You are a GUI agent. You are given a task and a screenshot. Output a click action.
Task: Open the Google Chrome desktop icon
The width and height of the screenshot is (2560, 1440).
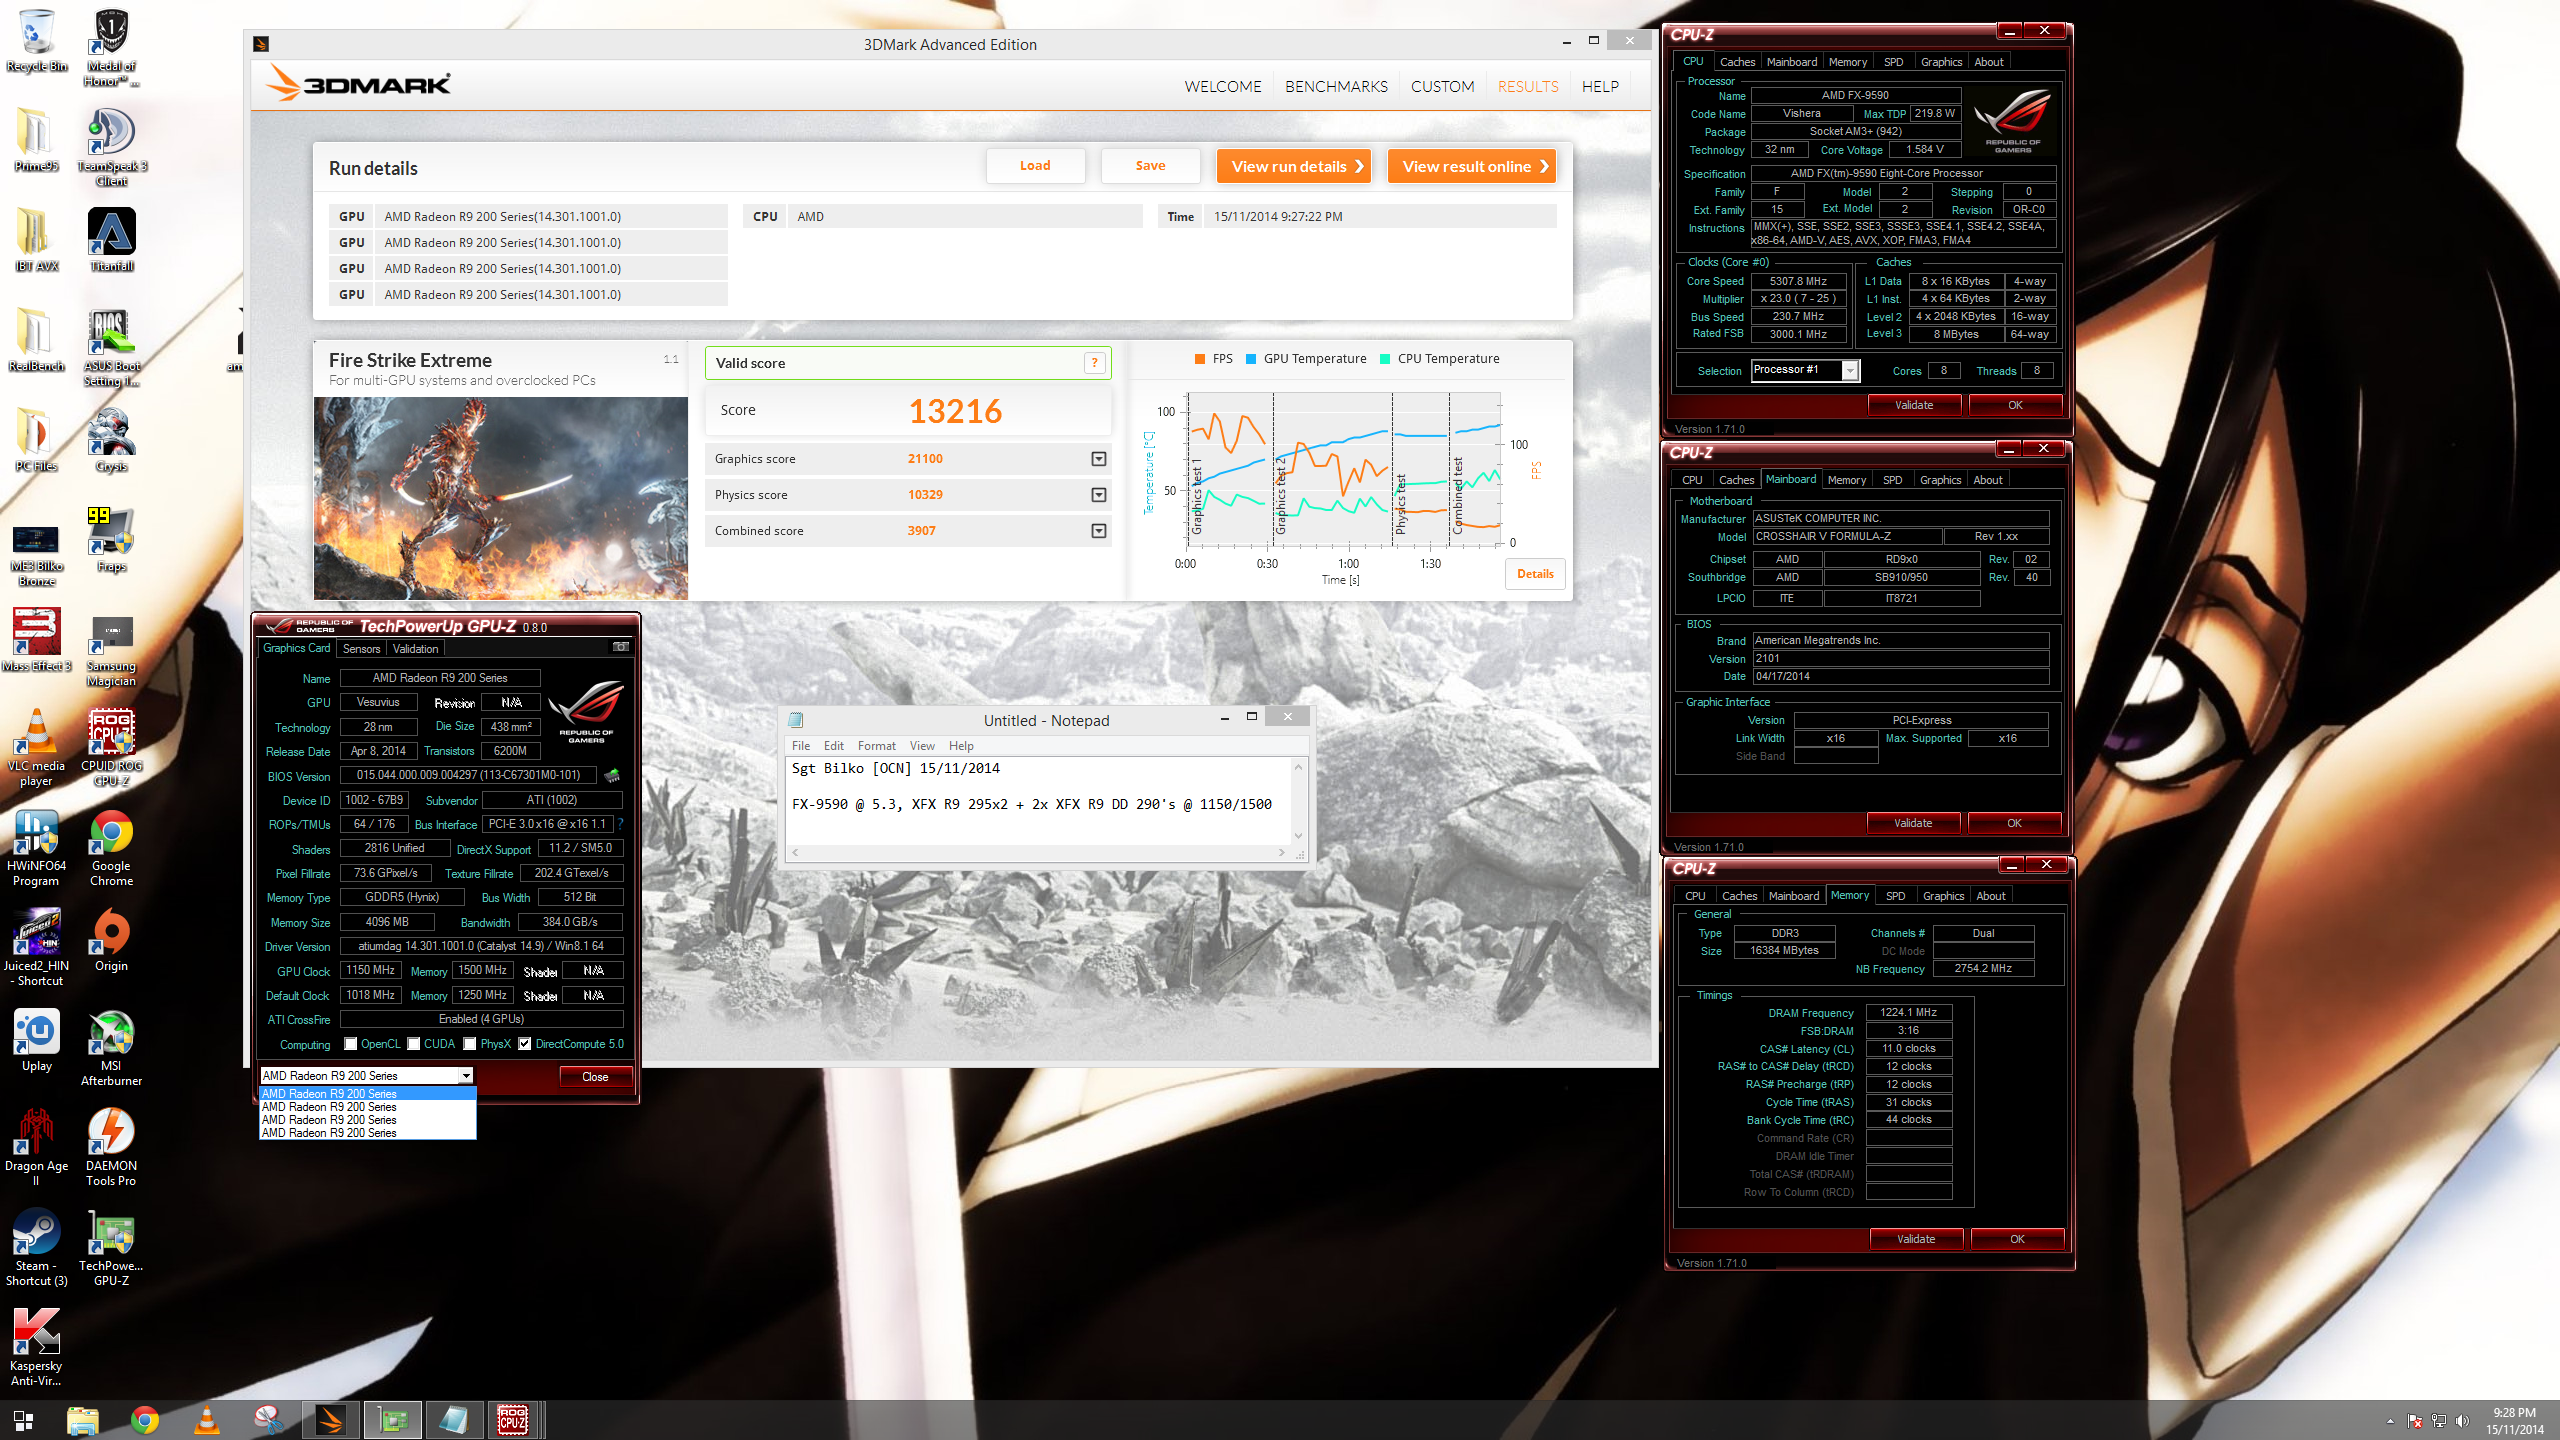tap(112, 847)
